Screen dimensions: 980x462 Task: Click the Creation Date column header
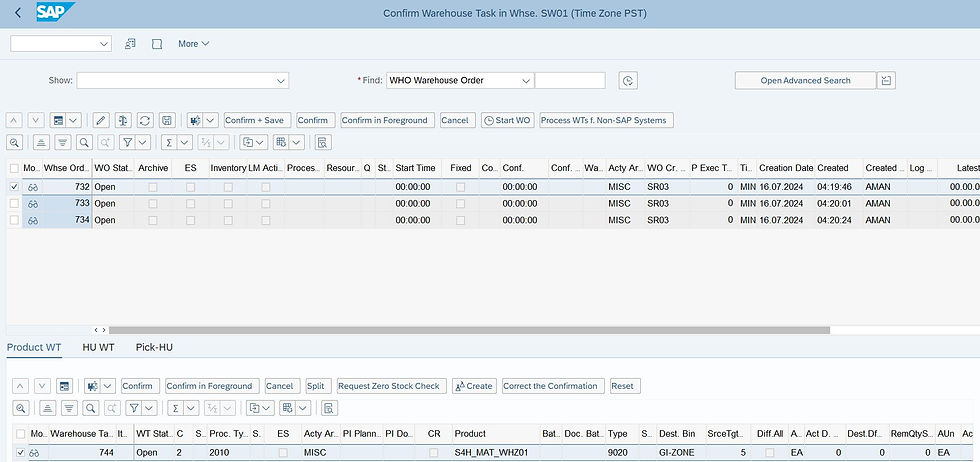click(786, 168)
